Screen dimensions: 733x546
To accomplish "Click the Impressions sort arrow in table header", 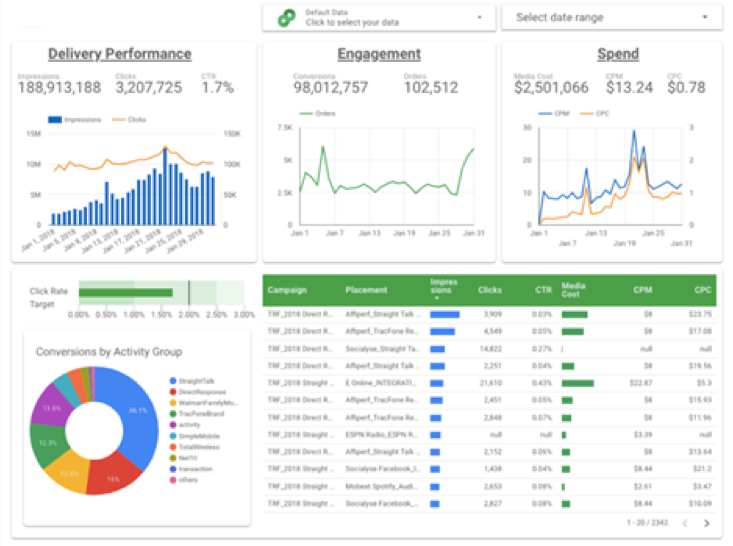I will [436, 299].
